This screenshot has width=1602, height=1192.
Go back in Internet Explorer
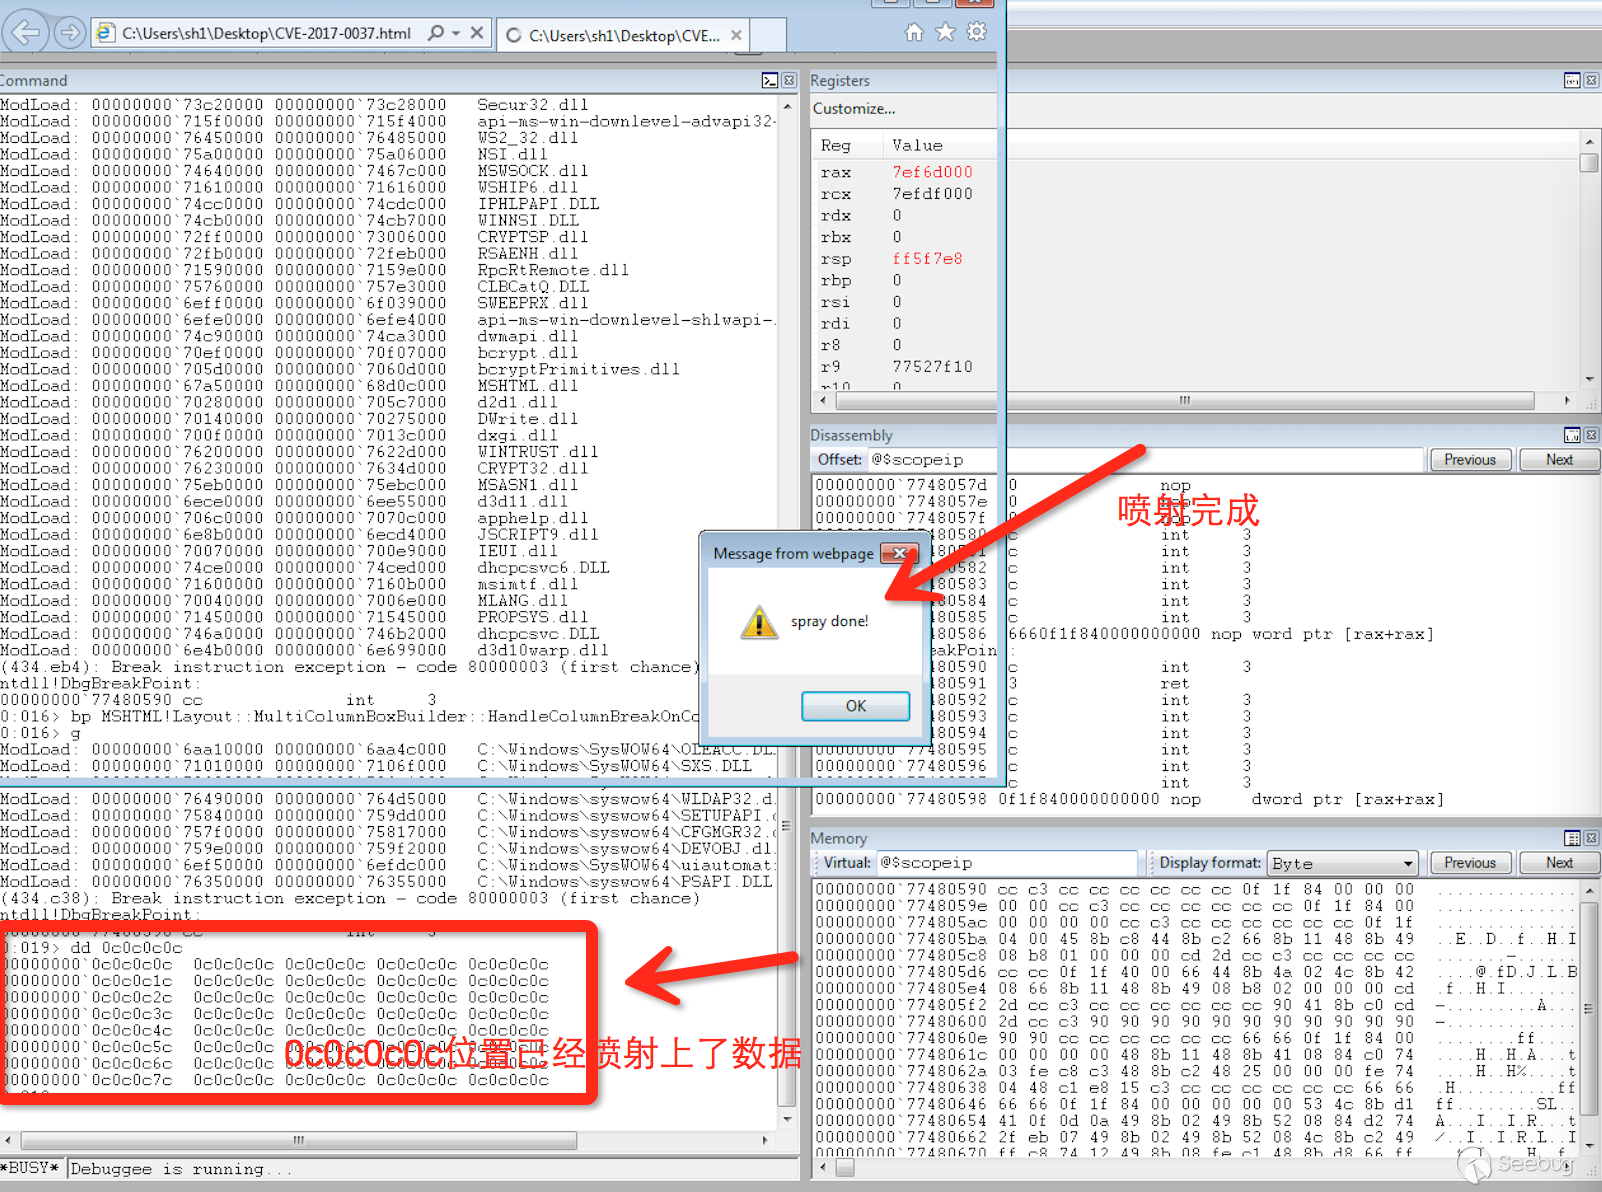pos(26,33)
